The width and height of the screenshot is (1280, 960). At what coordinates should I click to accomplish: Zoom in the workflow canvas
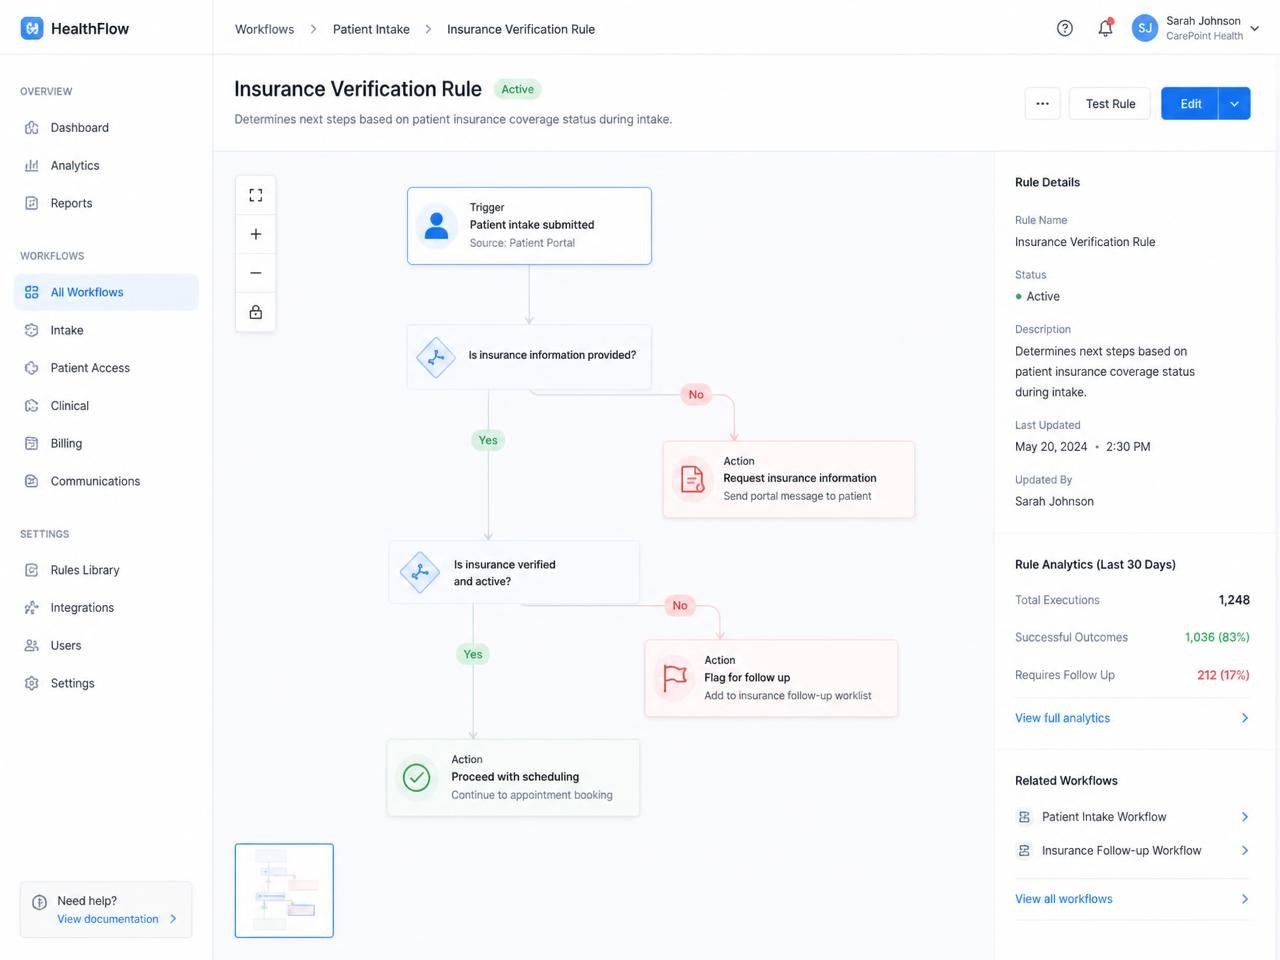[256, 234]
